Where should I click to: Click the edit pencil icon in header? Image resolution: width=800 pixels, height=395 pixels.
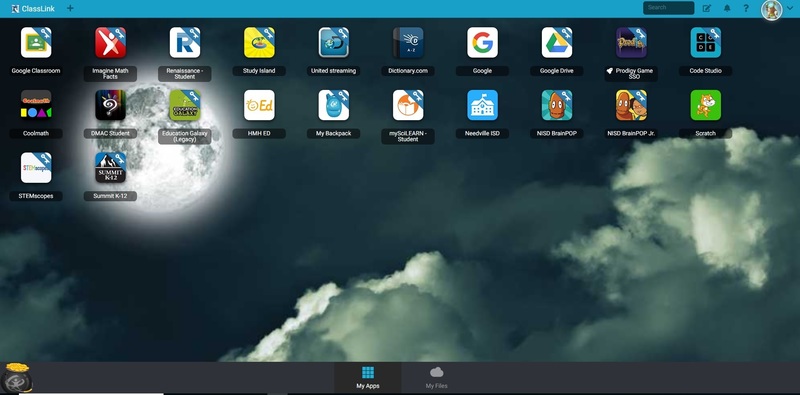click(707, 8)
